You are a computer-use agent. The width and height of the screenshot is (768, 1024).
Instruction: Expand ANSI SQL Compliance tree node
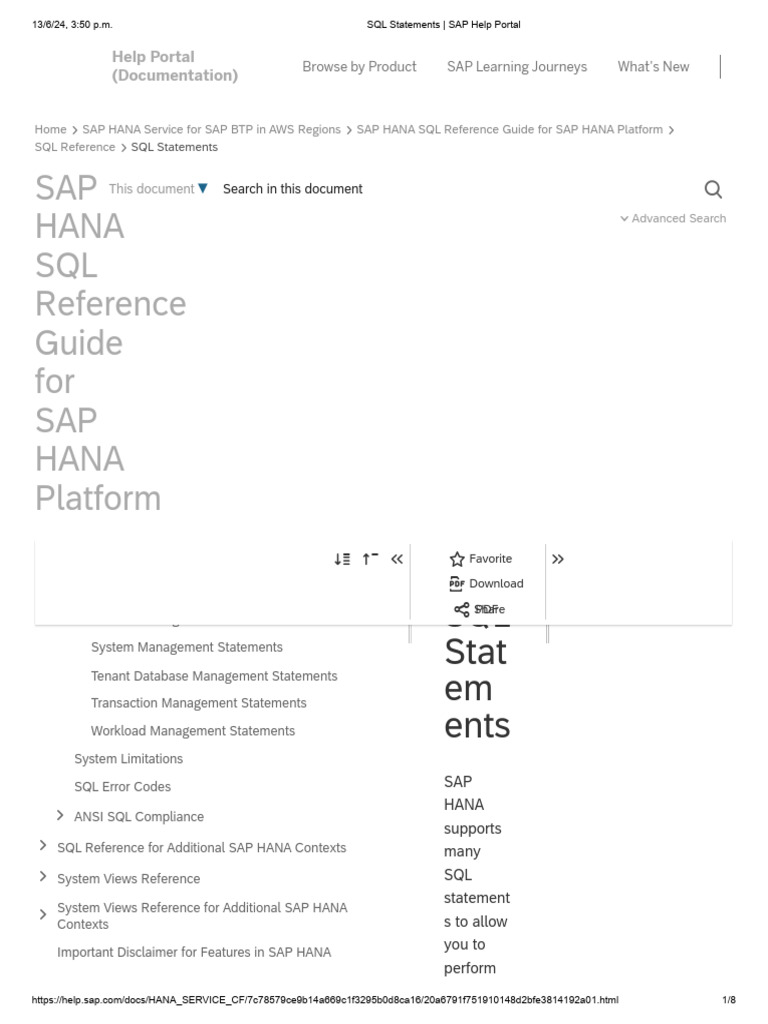tap(60, 816)
